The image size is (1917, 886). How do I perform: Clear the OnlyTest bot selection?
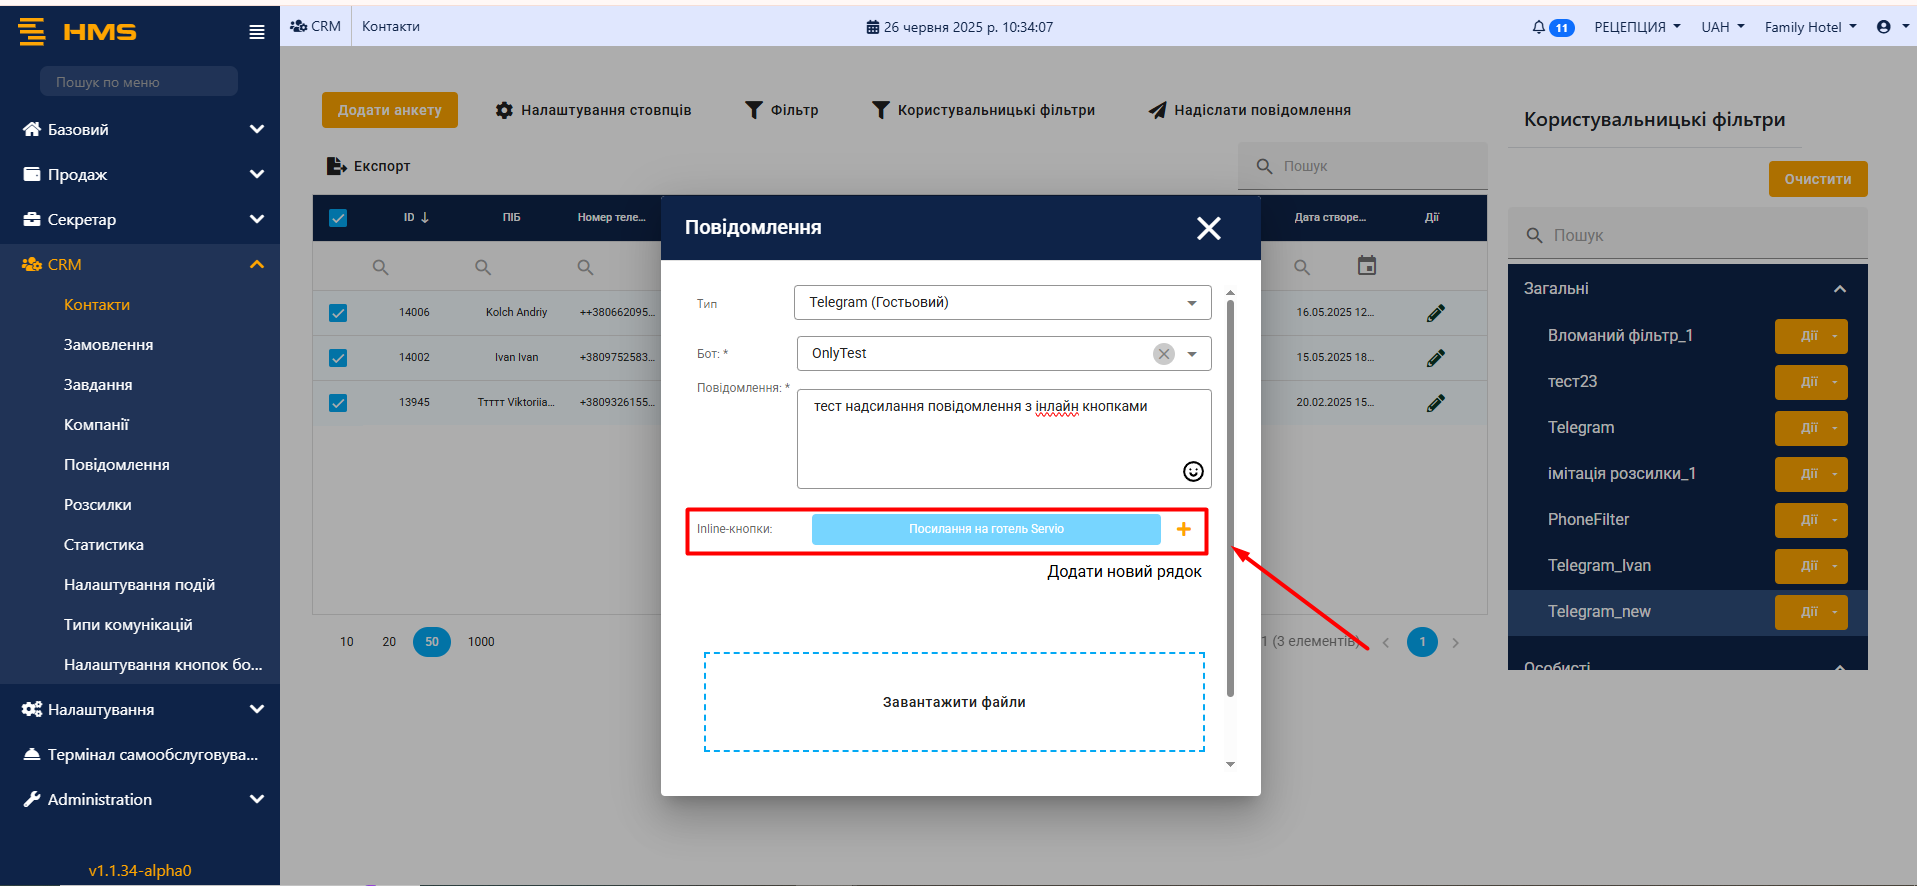point(1163,354)
